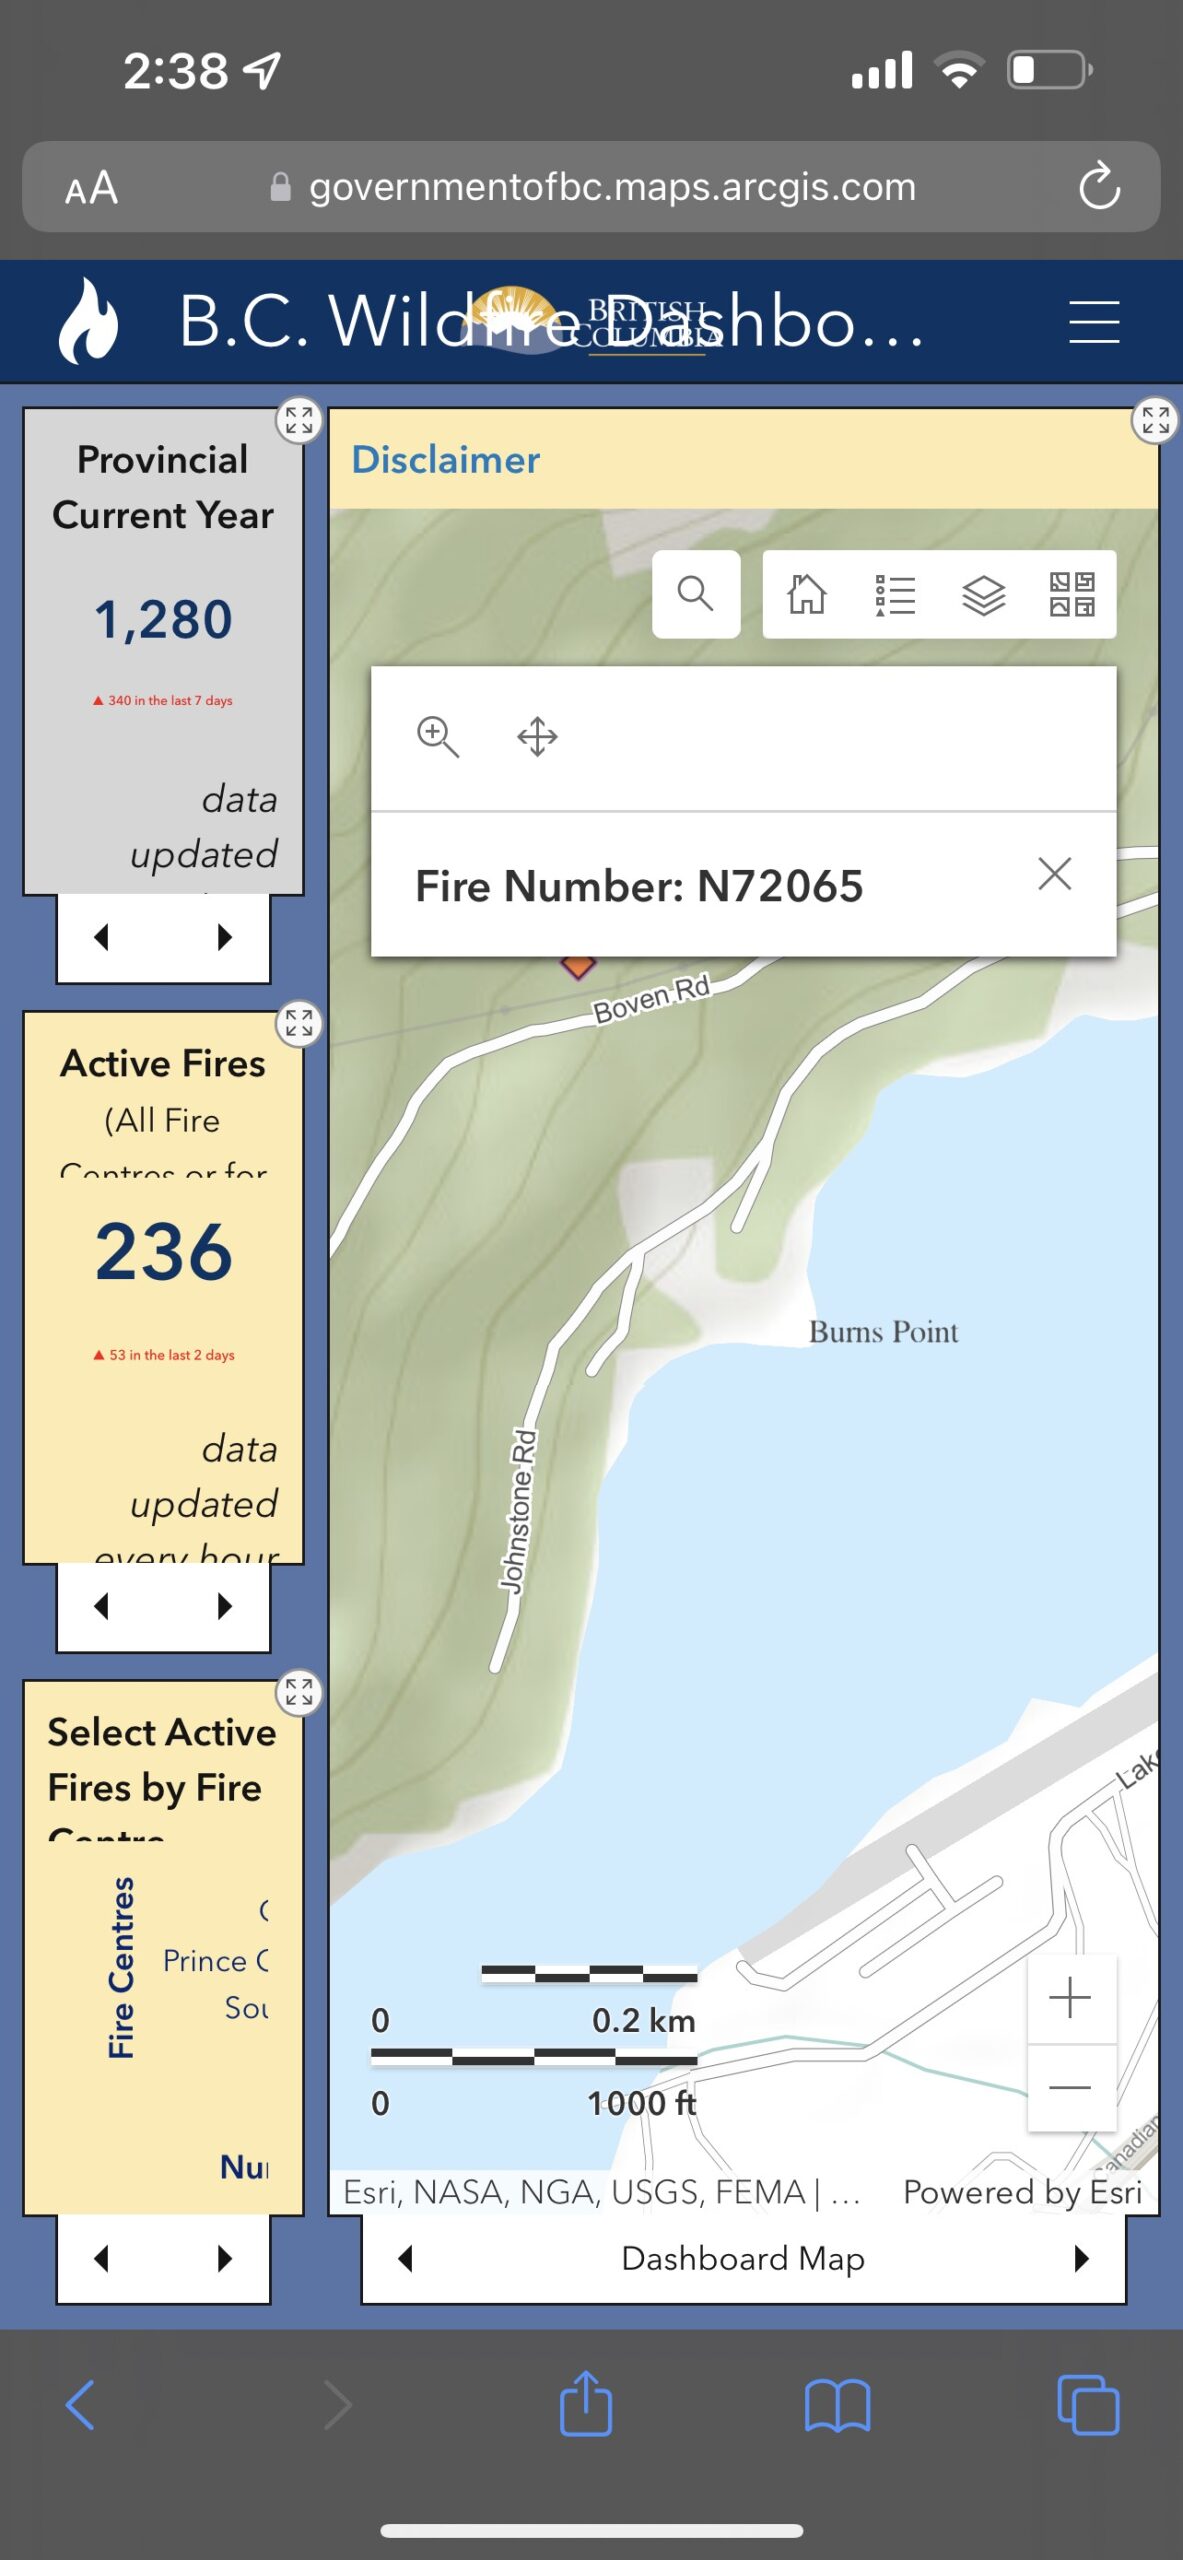Click the orange fire marker on map
Image resolution: width=1183 pixels, height=2560 pixels.
point(578,966)
